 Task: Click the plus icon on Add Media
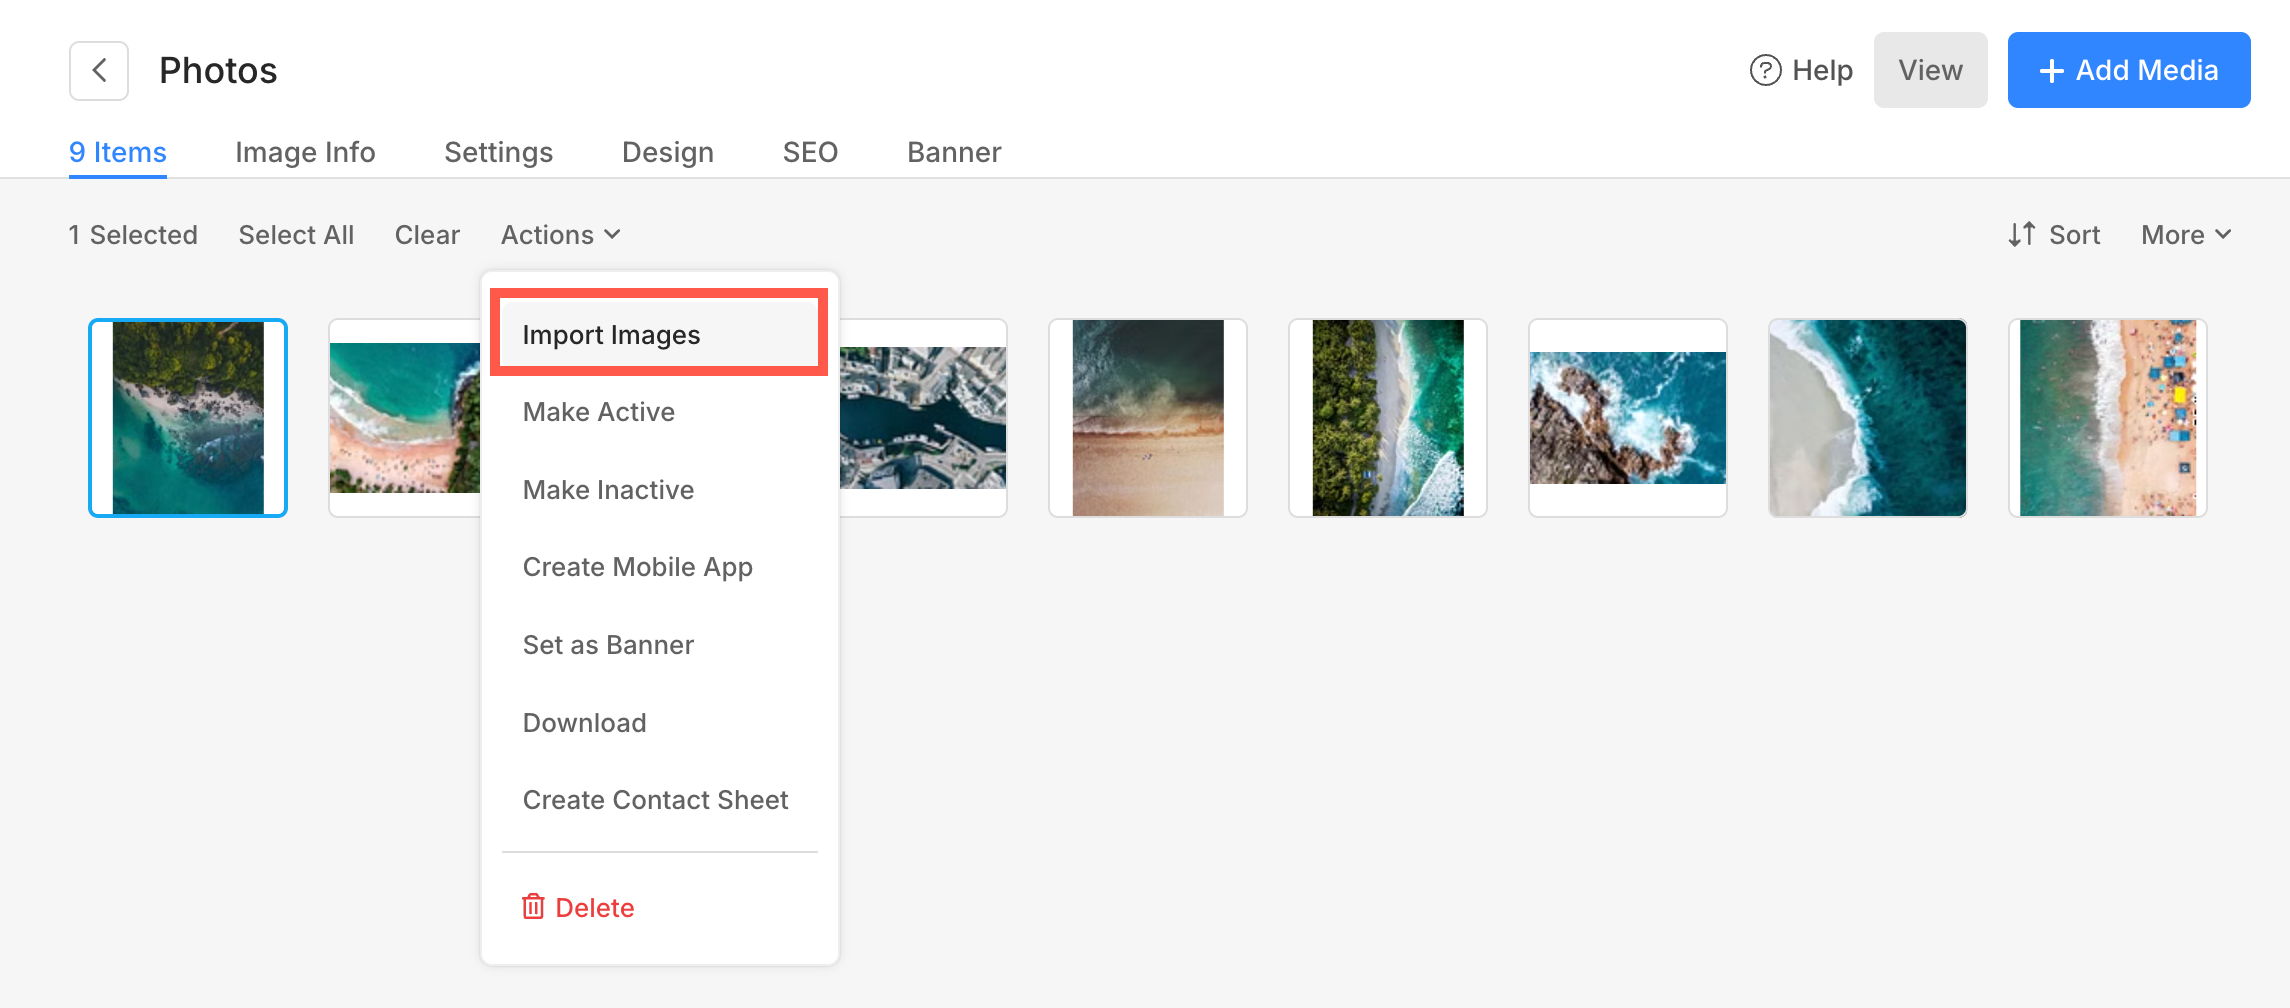coord(2051,71)
